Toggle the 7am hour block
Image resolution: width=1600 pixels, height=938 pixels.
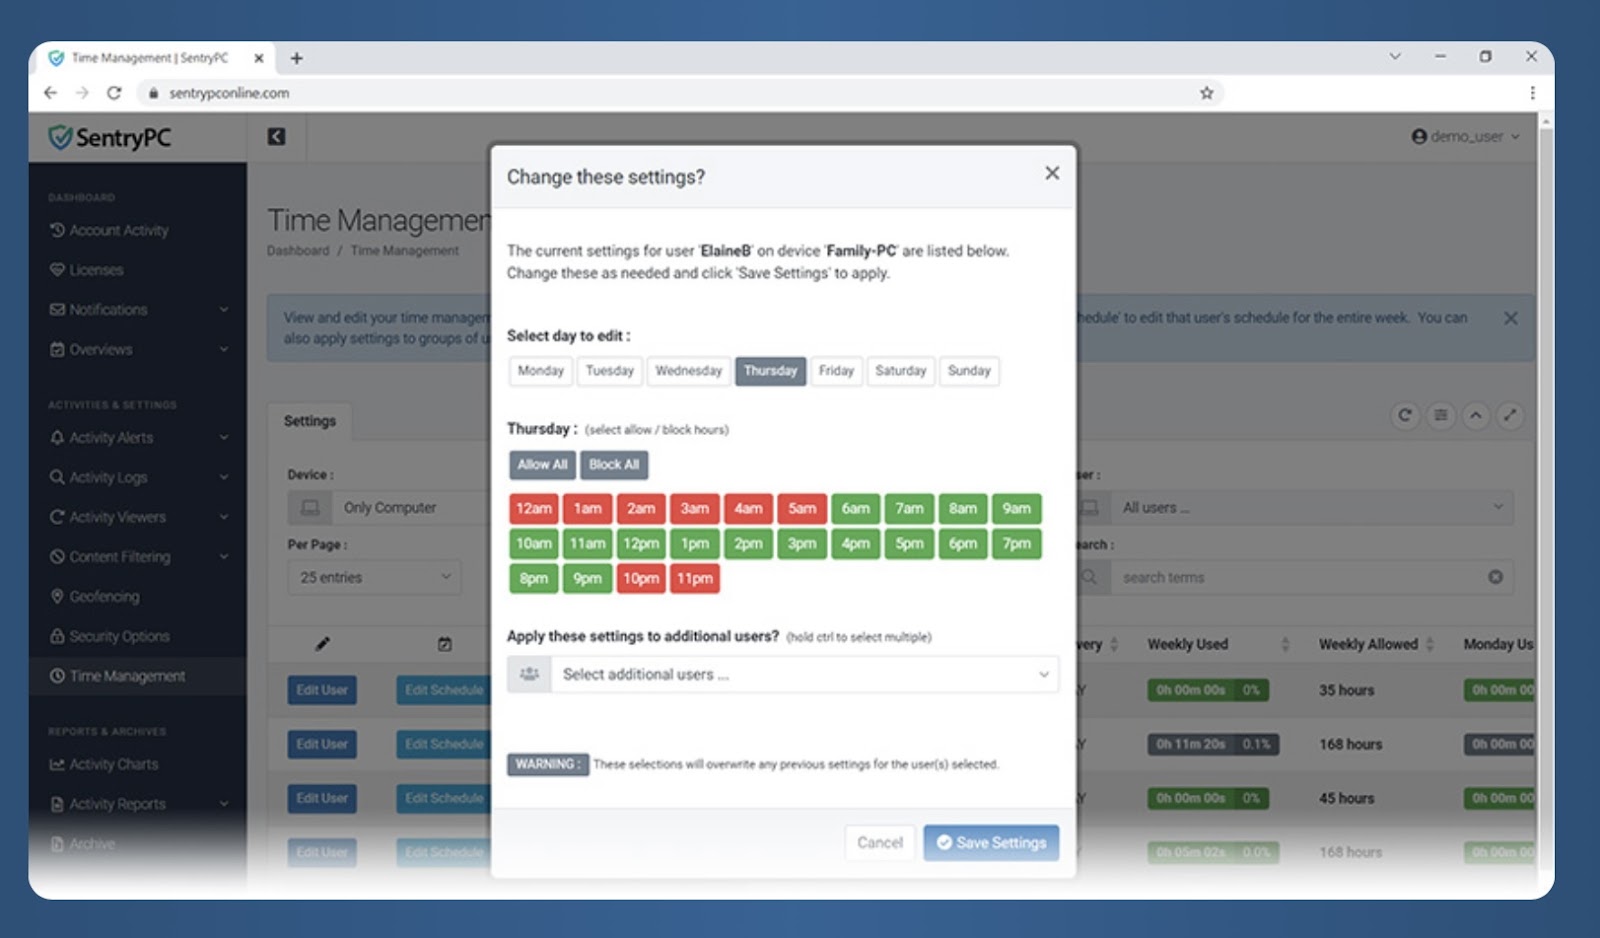tap(910, 509)
